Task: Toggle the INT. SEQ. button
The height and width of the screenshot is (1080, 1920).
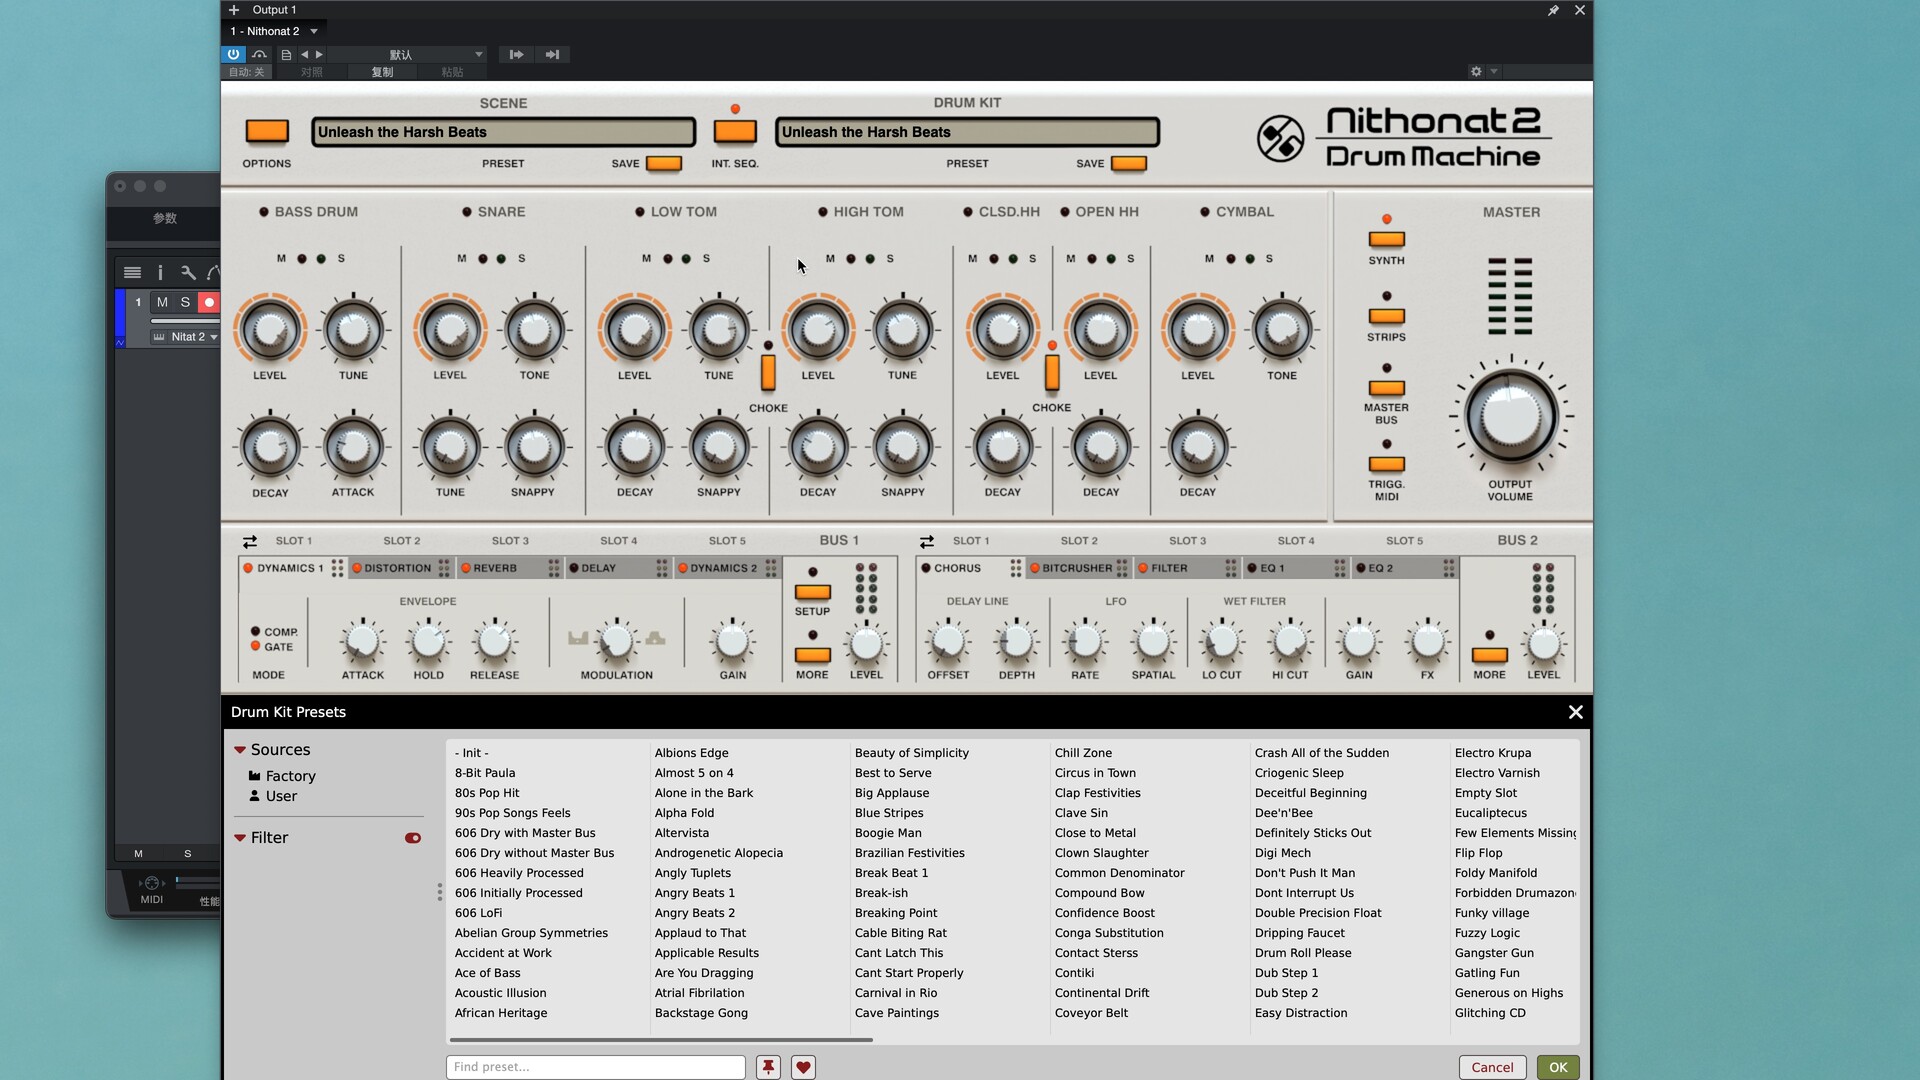Action: point(735,131)
